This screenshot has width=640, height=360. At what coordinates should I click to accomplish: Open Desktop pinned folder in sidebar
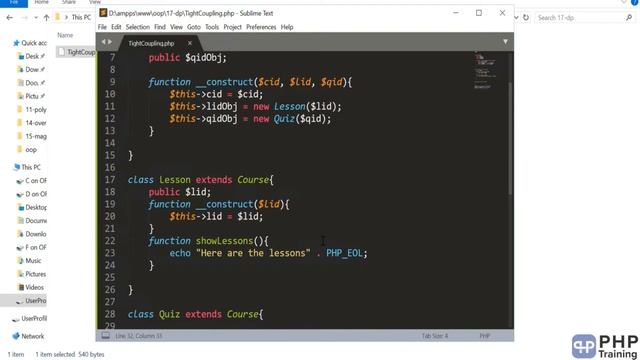tap(31, 56)
